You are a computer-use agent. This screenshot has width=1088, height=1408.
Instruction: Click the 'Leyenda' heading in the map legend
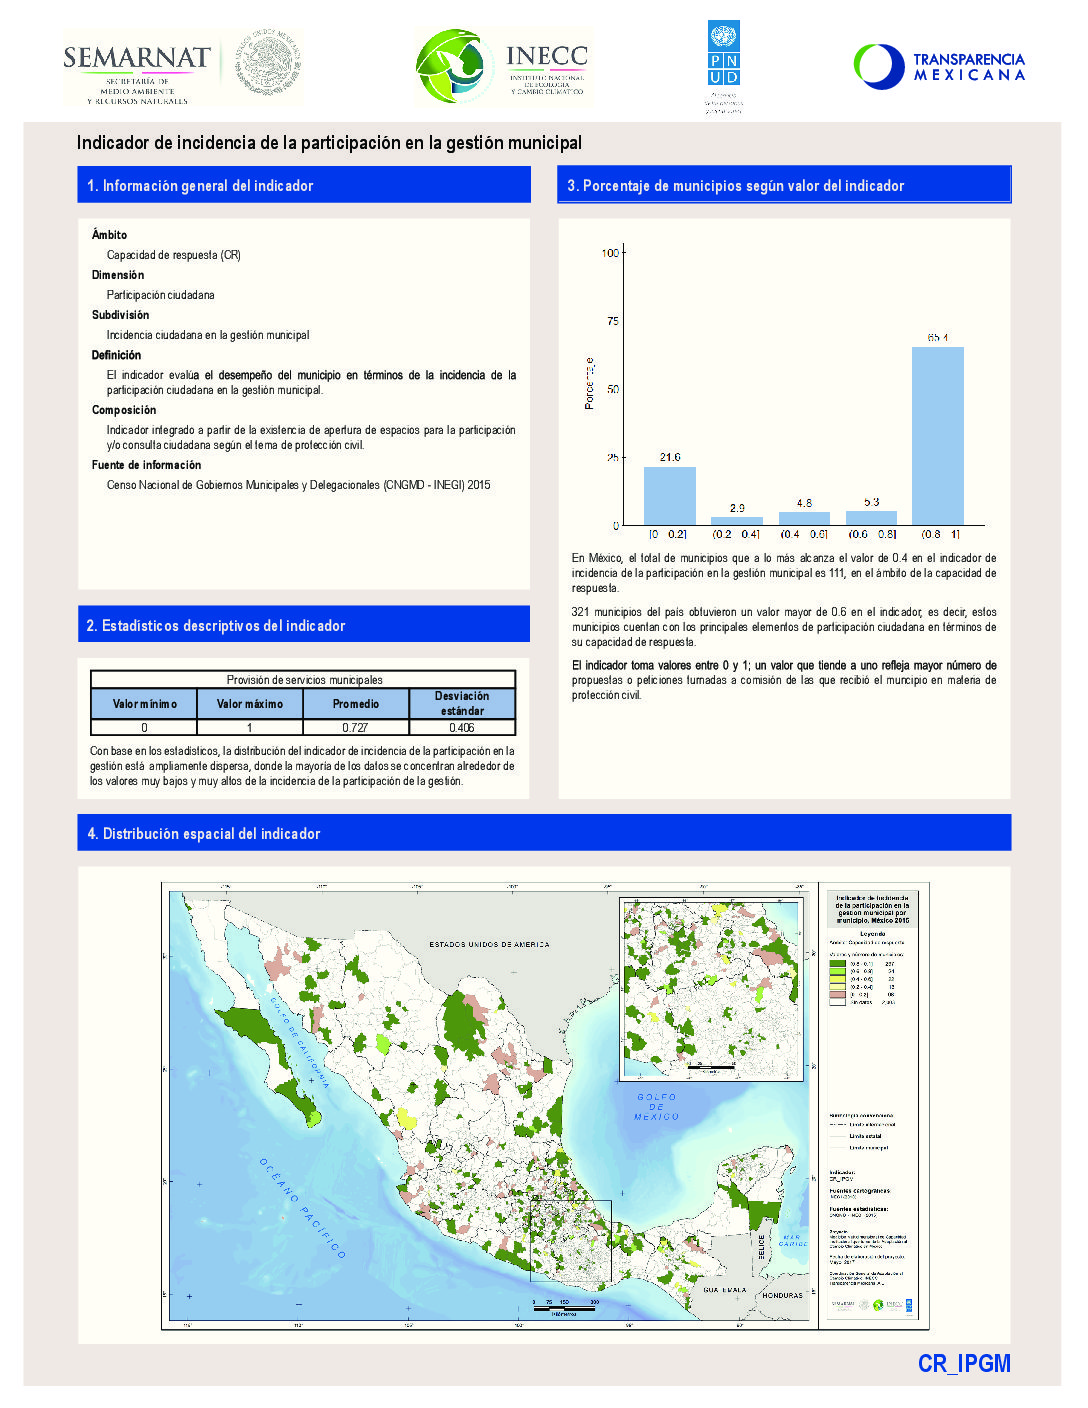pyautogui.click(x=872, y=933)
